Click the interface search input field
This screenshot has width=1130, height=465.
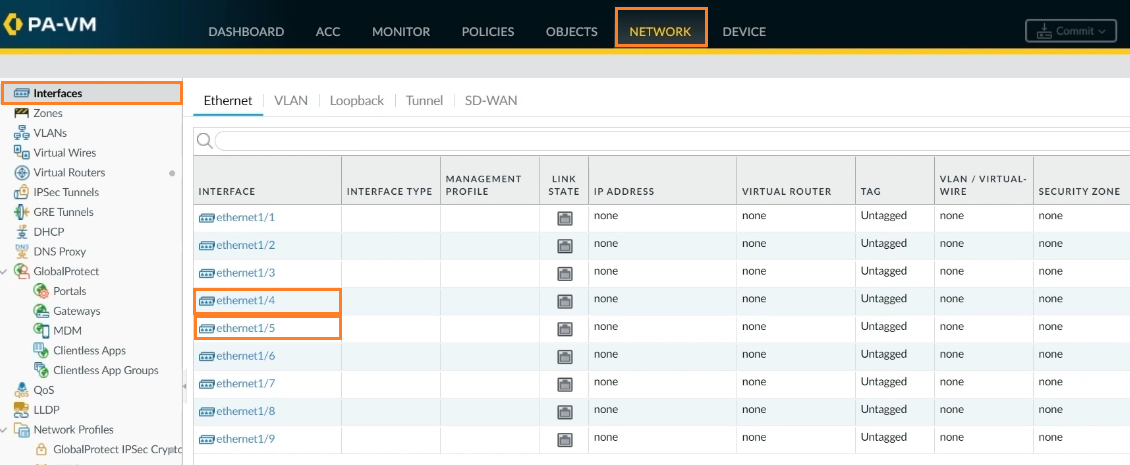(672, 141)
